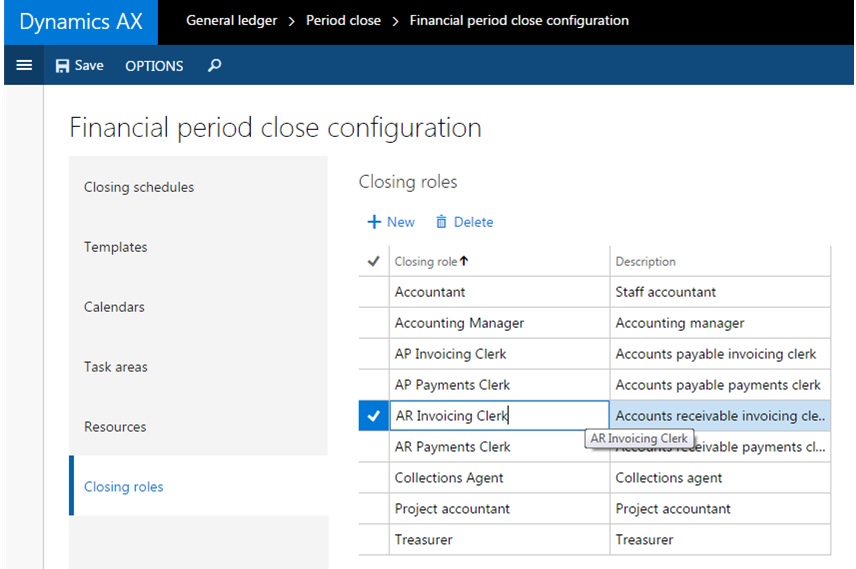The width and height of the screenshot is (856, 569).
Task: Click the plus icon to add New role
Action: point(374,222)
